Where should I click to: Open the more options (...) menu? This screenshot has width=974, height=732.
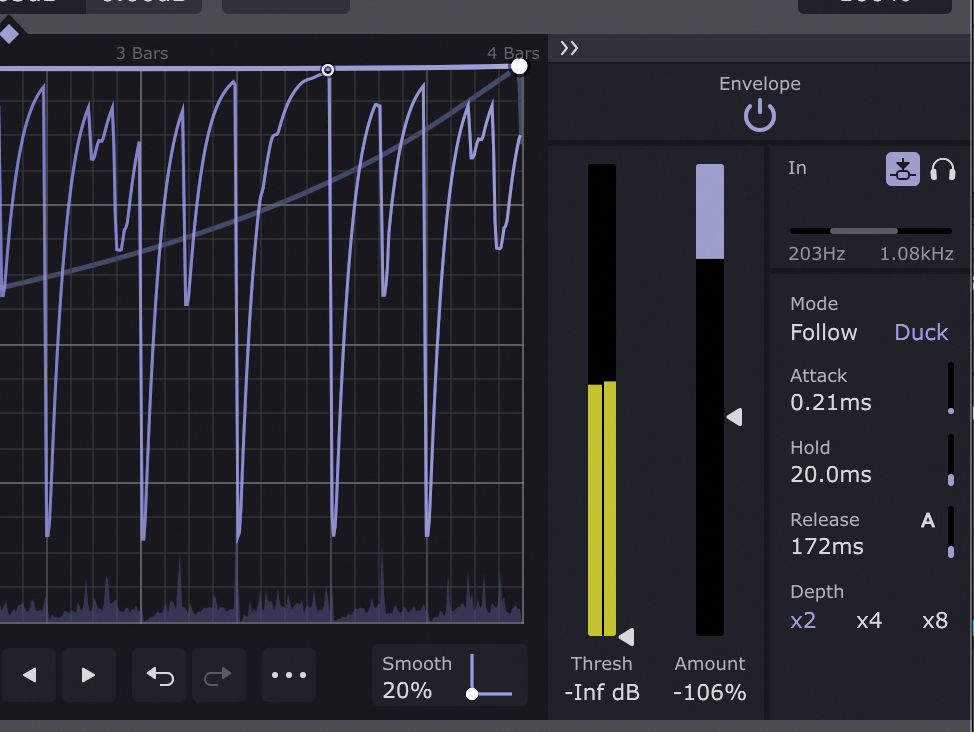point(288,675)
